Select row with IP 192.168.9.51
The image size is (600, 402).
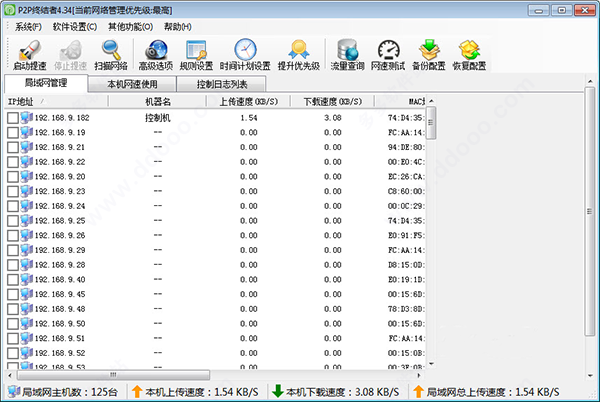tap(215, 338)
